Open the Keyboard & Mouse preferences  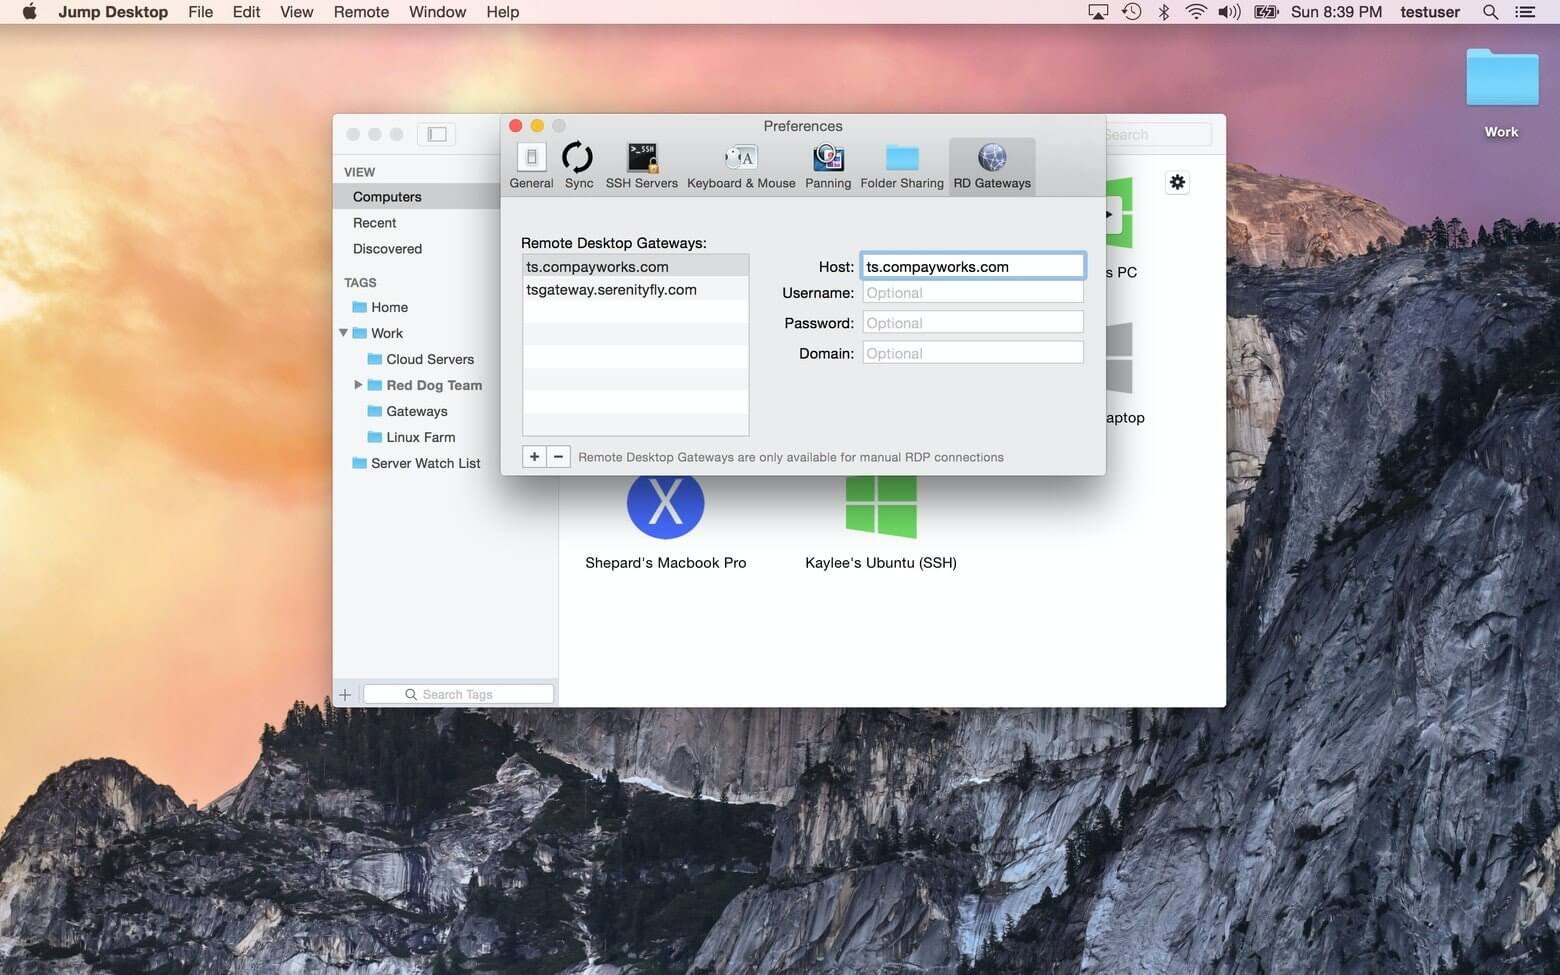[740, 163]
